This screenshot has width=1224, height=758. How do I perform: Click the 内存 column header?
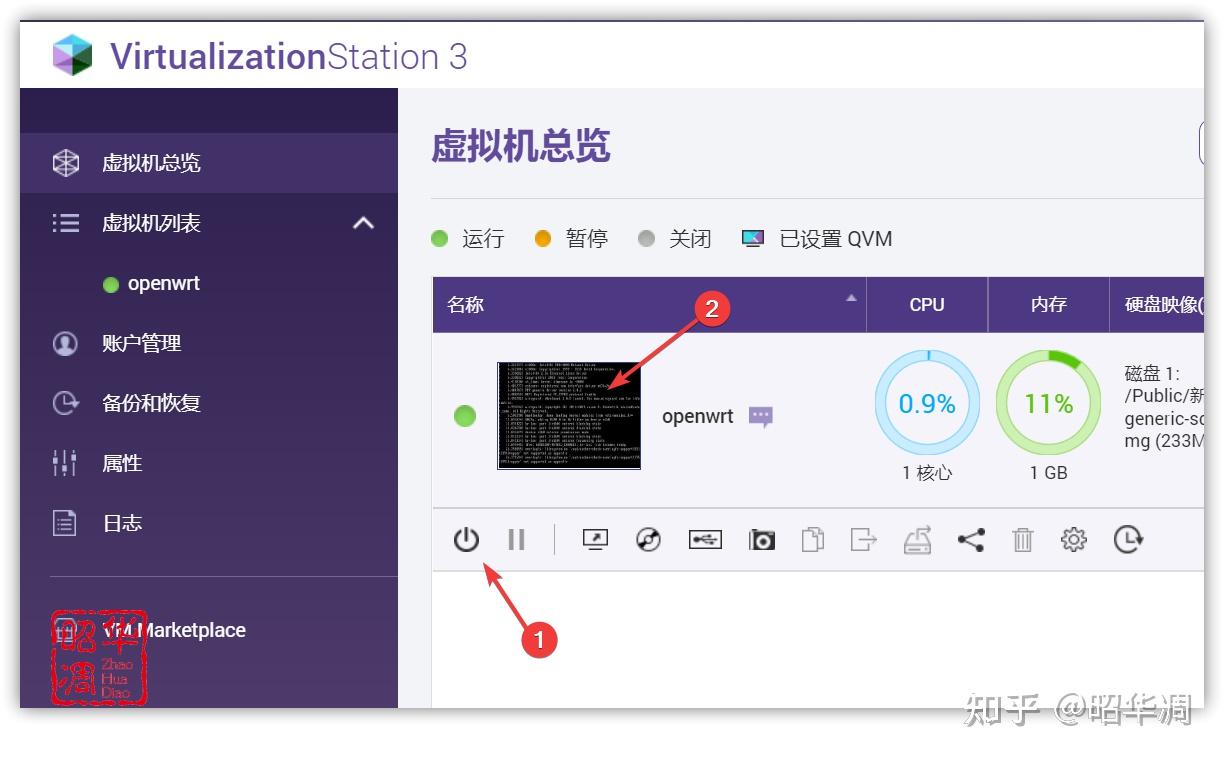click(x=1049, y=305)
